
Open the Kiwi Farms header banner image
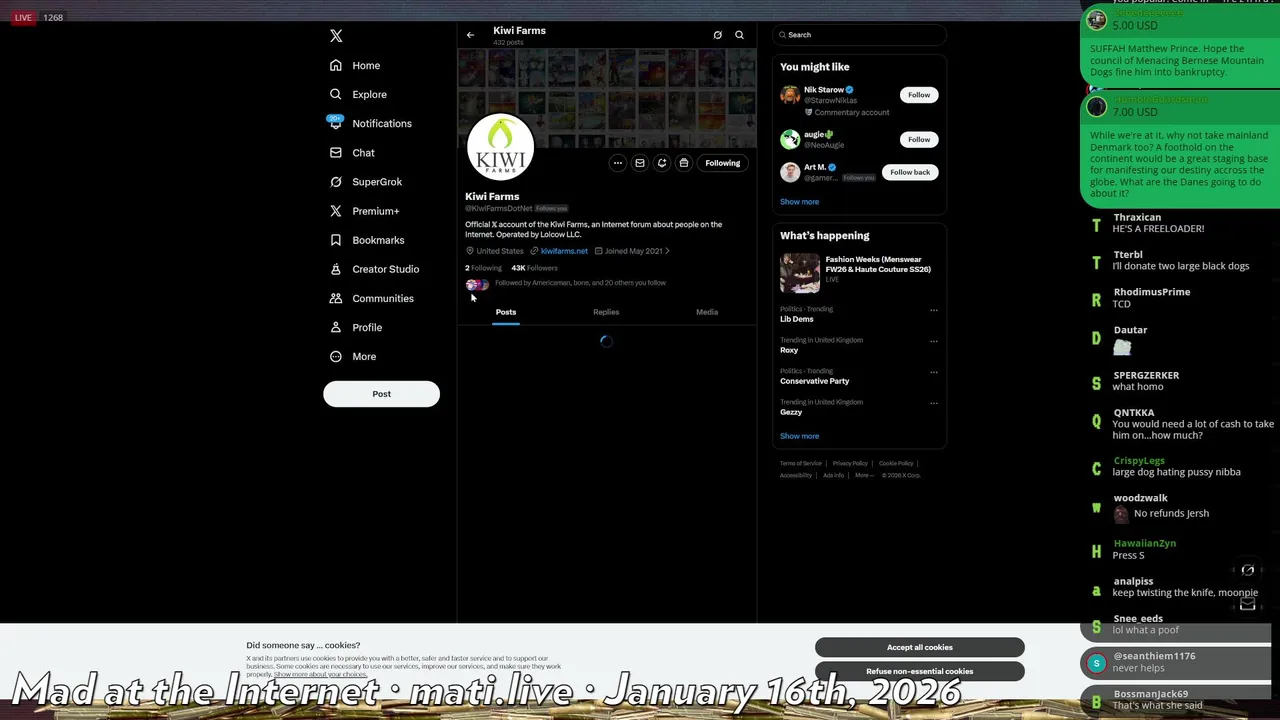click(607, 98)
